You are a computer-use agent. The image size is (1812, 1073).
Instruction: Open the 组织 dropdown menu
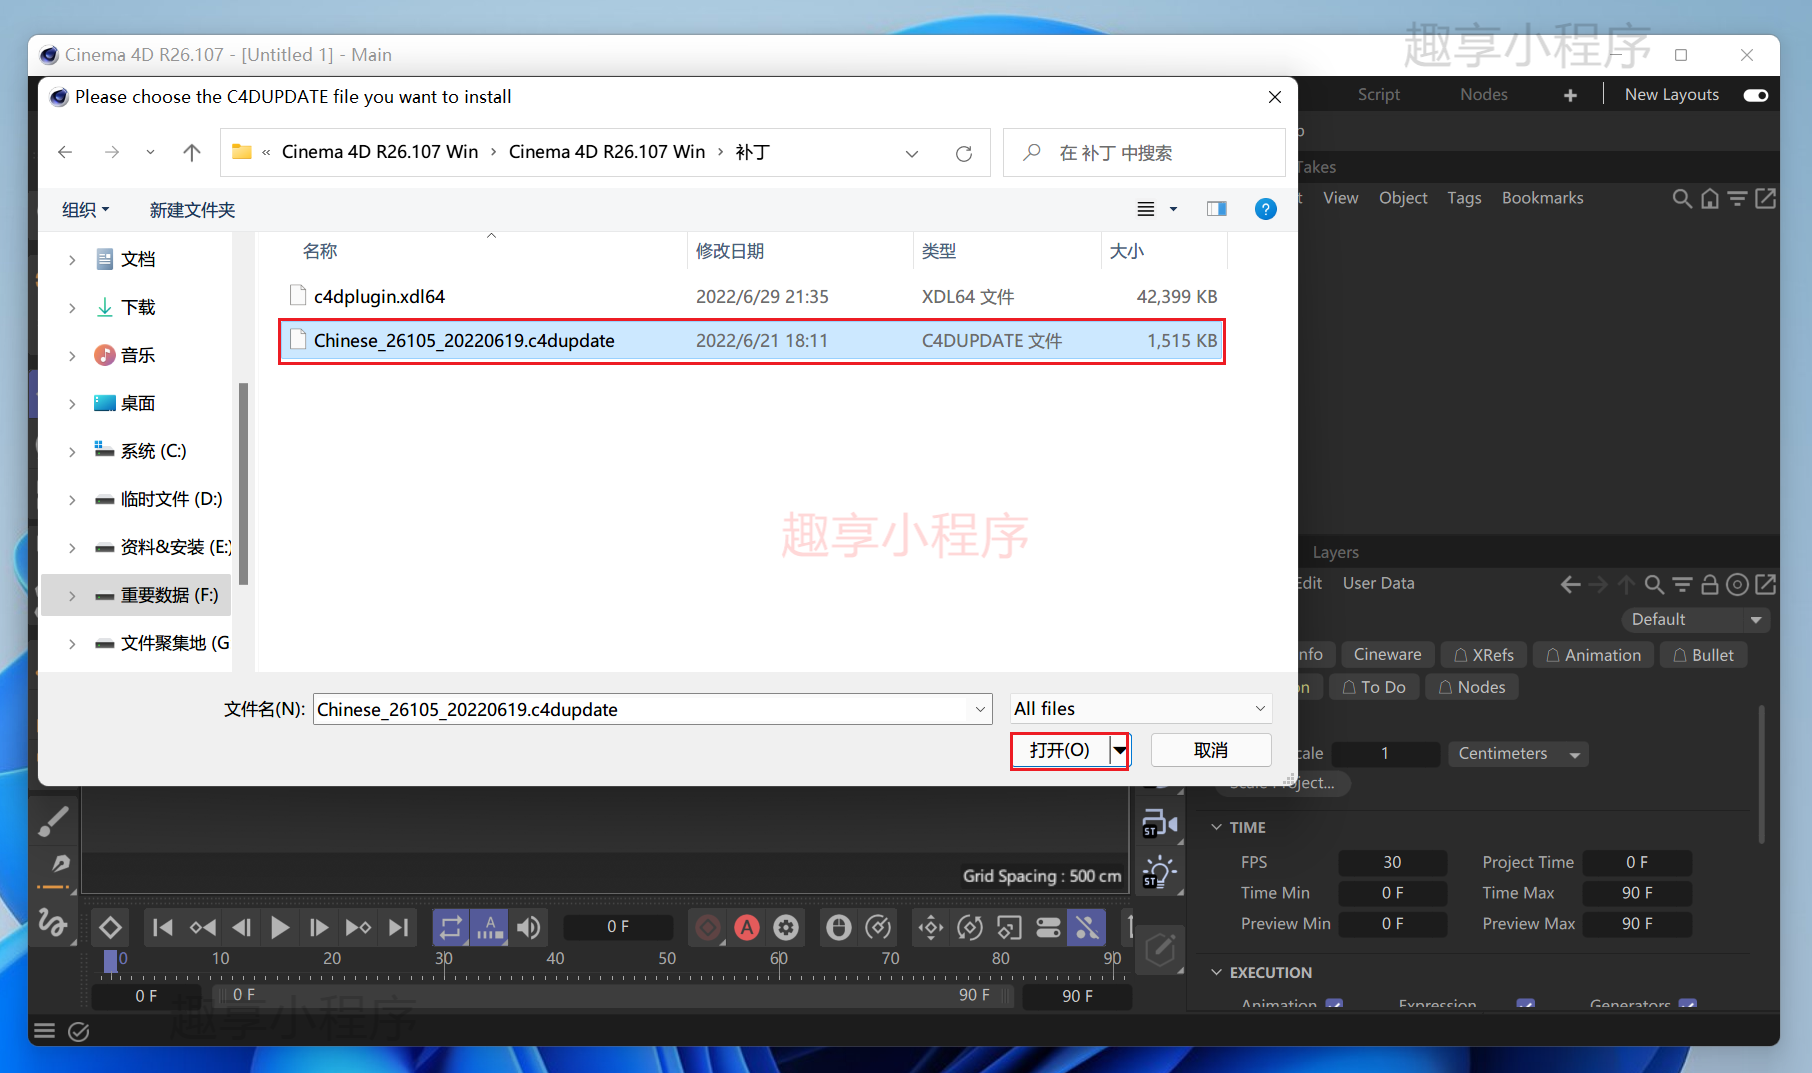[x=86, y=210]
